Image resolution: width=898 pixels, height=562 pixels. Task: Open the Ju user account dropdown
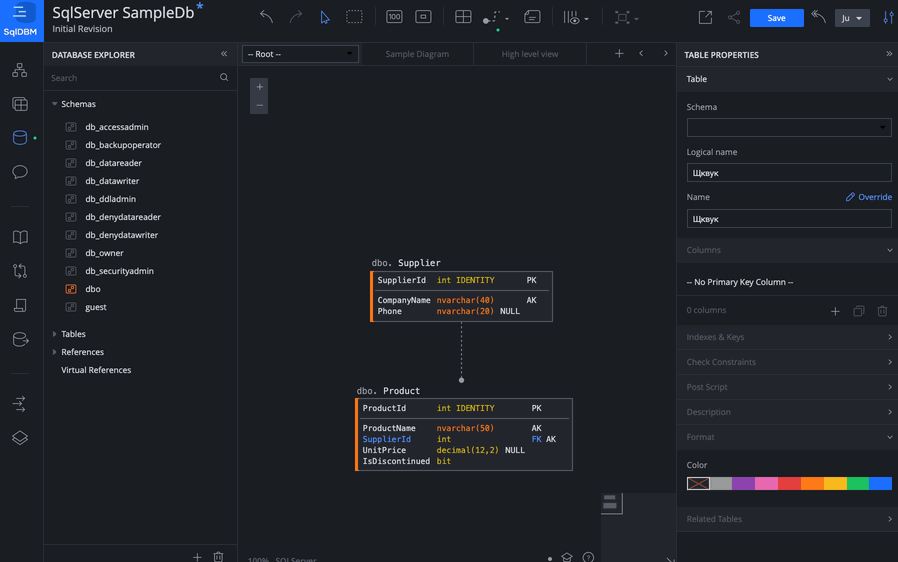[x=852, y=18]
